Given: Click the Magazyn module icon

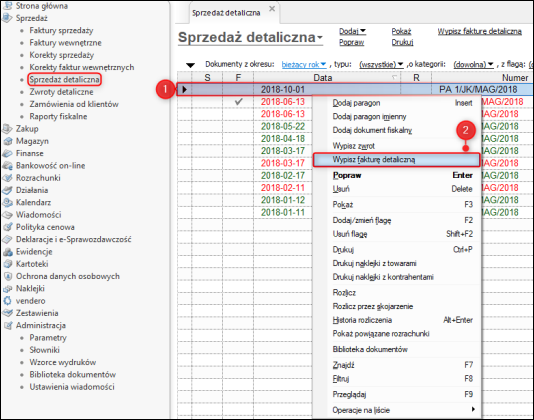Looking at the screenshot, I should tap(7, 141).
